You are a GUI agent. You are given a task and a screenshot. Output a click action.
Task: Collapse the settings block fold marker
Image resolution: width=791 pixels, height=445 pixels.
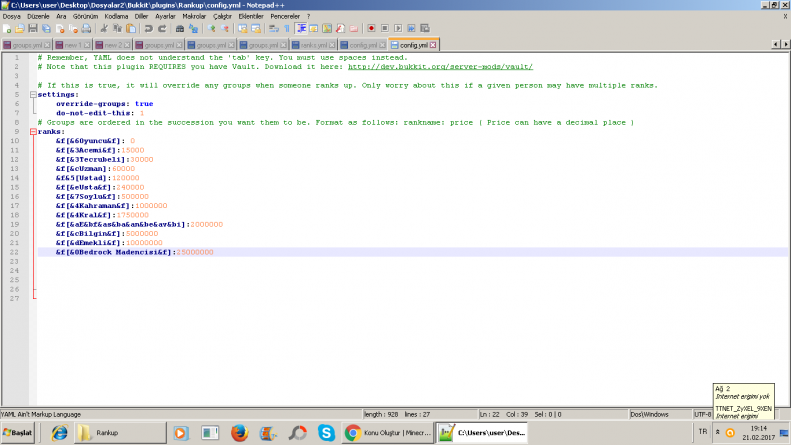coord(33,95)
